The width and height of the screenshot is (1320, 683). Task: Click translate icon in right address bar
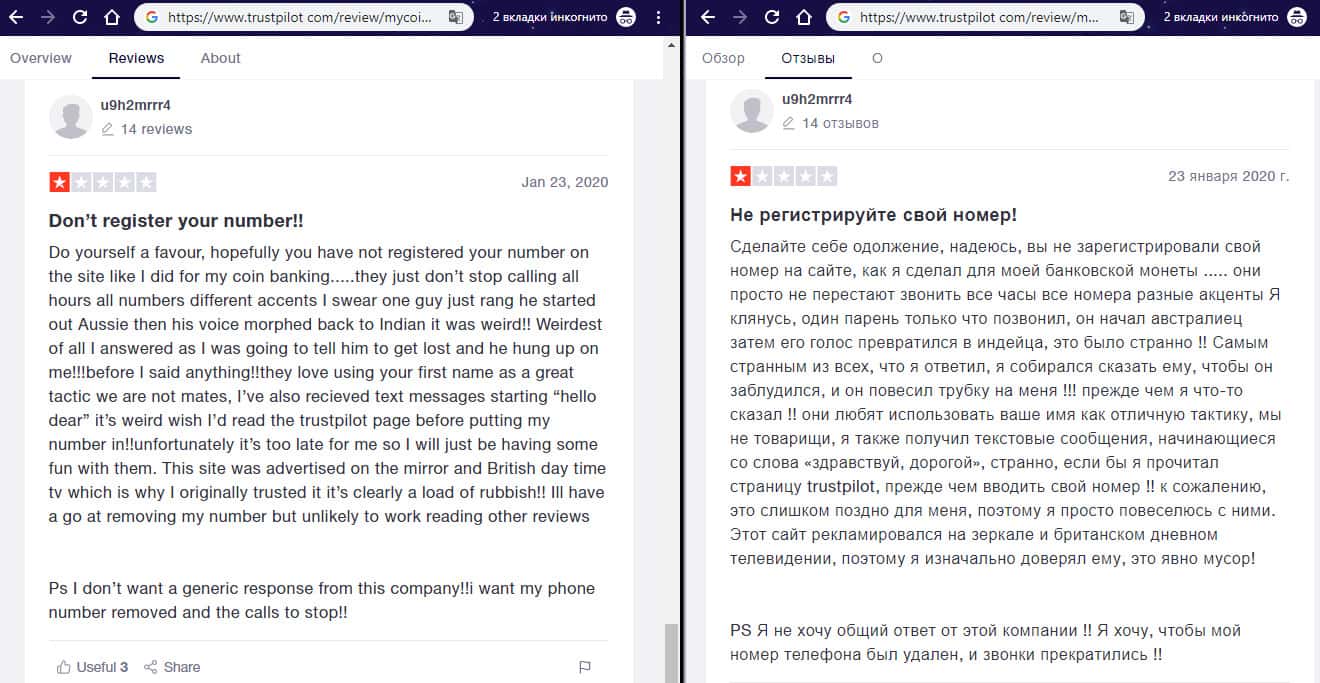[x=1127, y=17]
